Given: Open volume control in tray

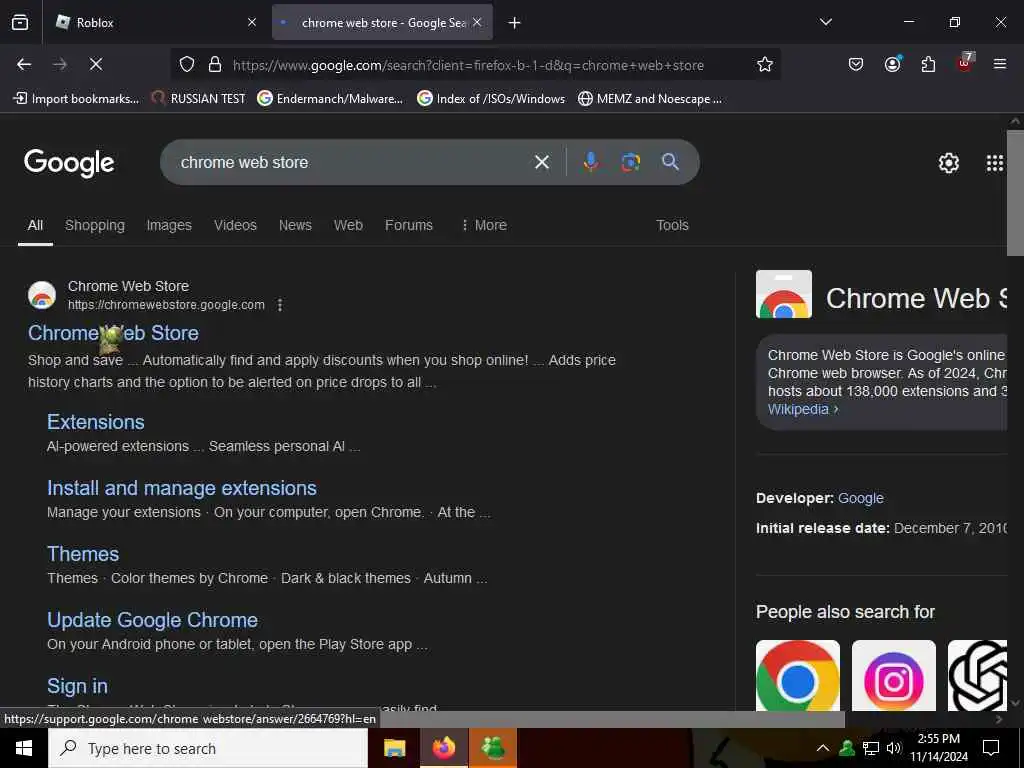Looking at the screenshot, I should click(894, 748).
